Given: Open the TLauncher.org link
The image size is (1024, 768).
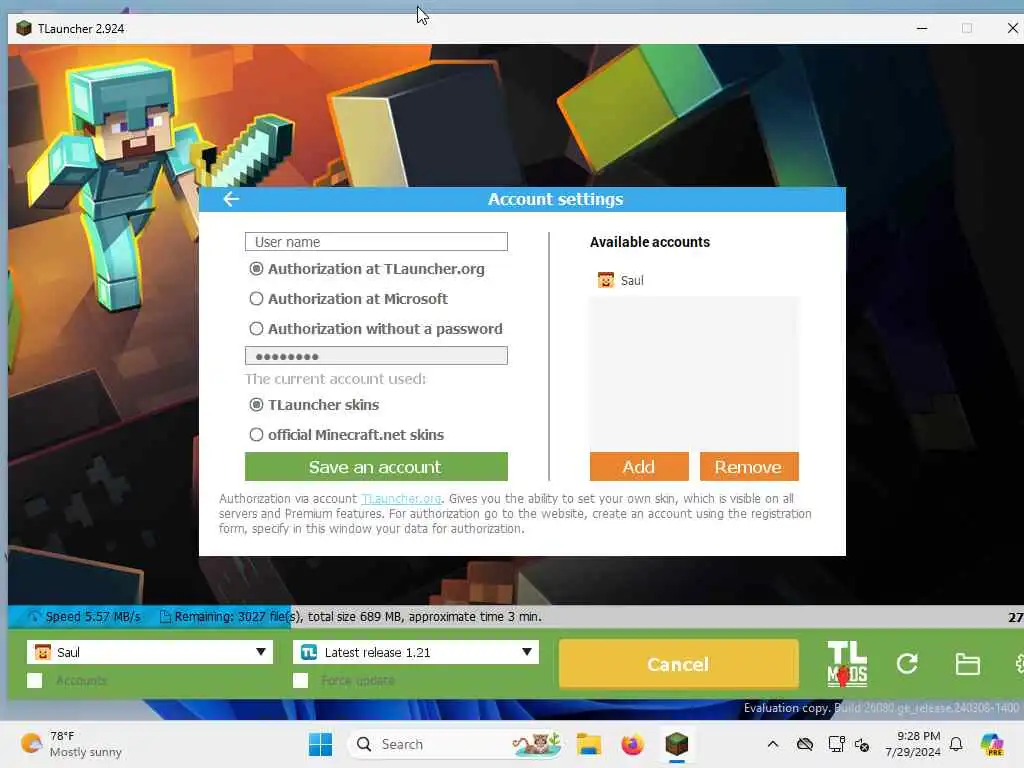Looking at the screenshot, I should [401, 499].
